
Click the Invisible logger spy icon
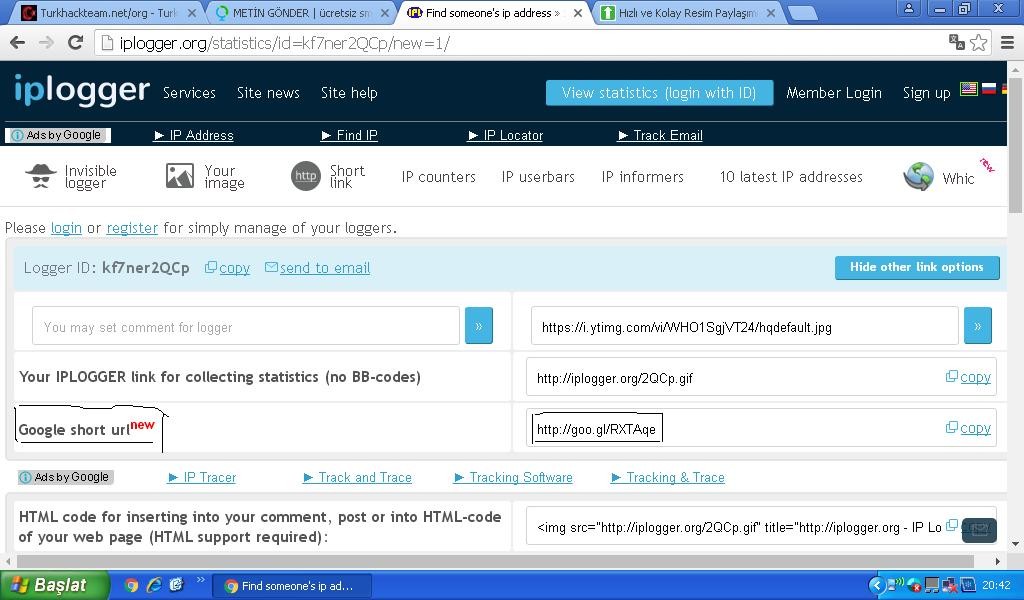[x=40, y=176]
